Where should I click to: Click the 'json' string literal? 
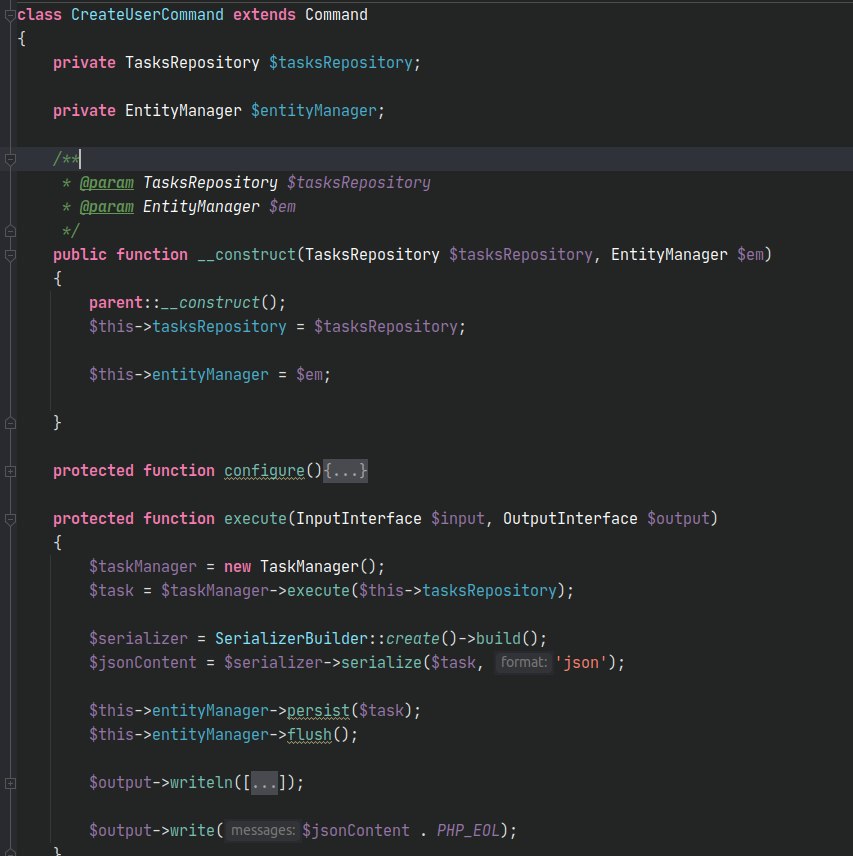click(x=581, y=663)
